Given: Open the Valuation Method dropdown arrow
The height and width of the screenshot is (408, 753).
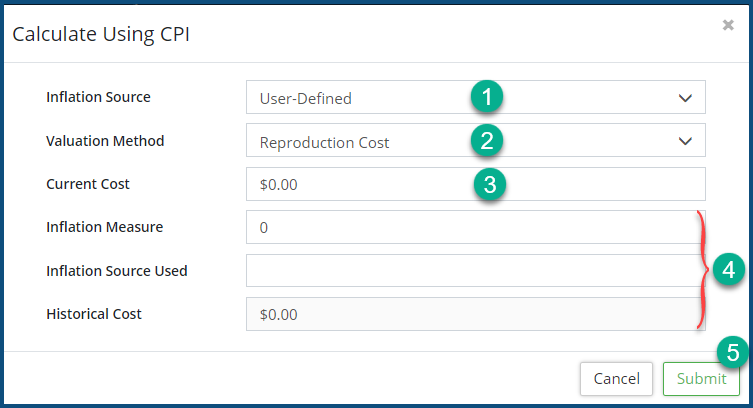Looking at the screenshot, I should [x=685, y=141].
